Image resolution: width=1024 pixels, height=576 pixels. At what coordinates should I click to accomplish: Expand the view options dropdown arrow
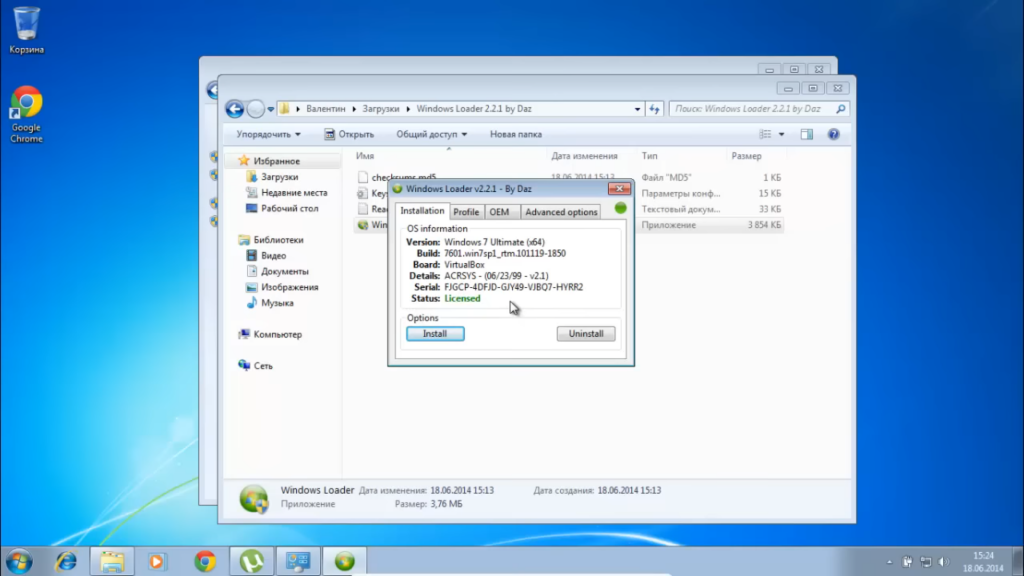(782, 135)
